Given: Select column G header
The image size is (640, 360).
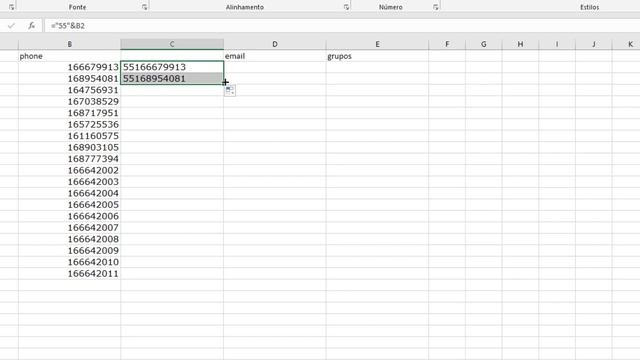Looking at the screenshot, I should pyautogui.click(x=484, y=44).
